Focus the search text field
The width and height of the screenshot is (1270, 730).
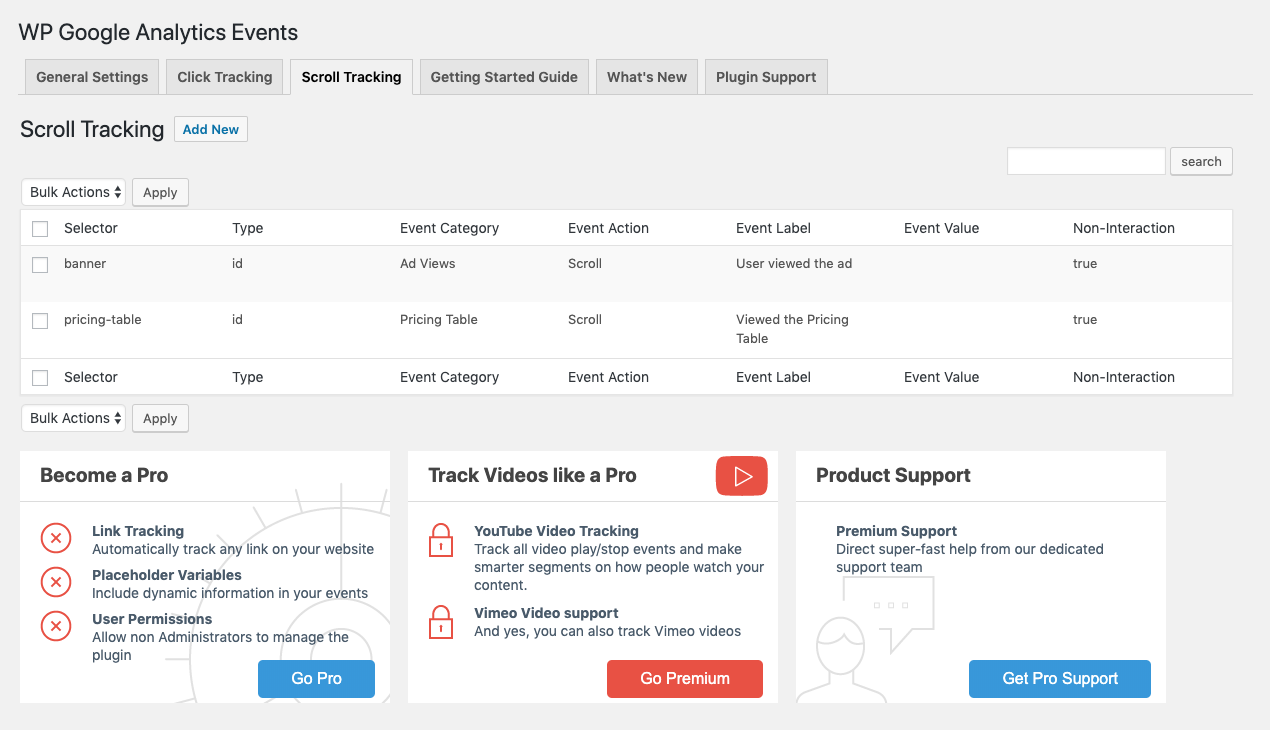(x=1086, y=161)
